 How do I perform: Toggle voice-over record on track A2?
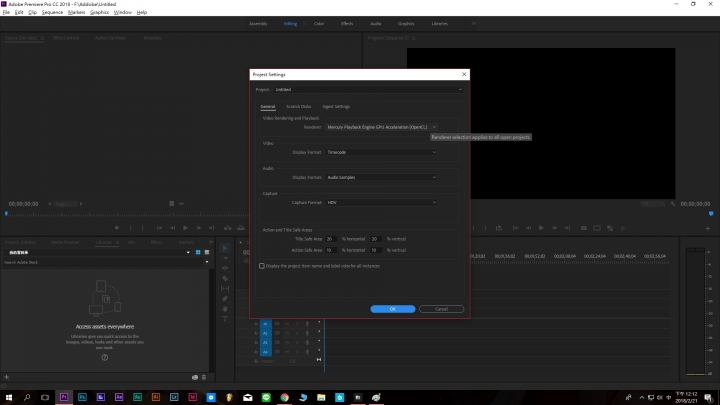[x=307, y=333]
